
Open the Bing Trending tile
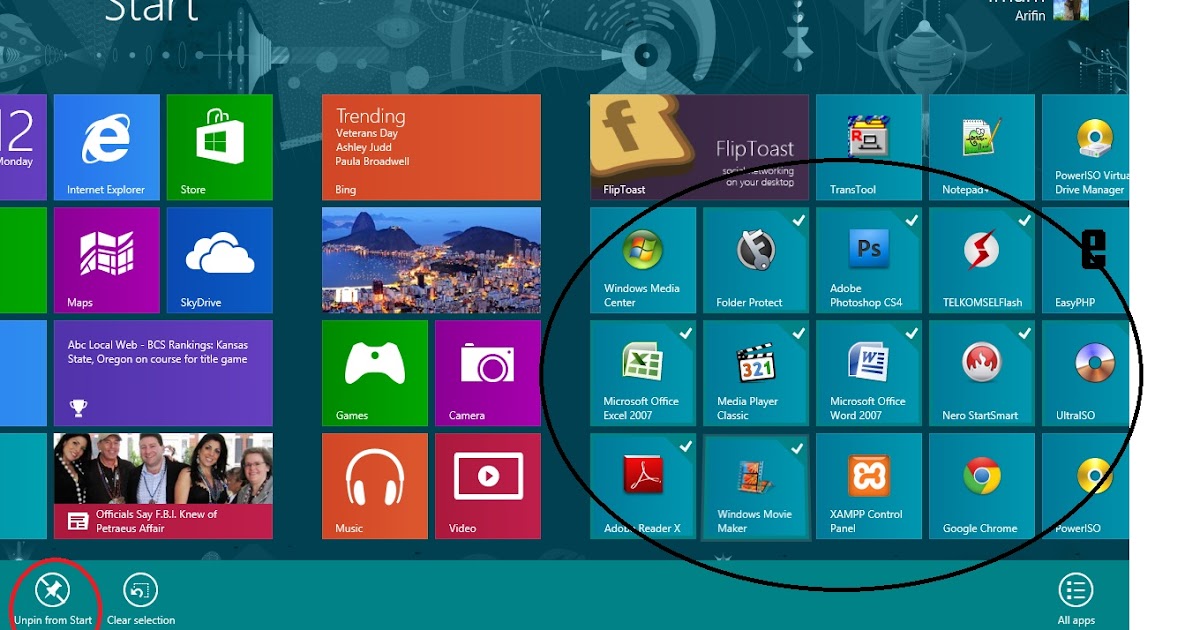point(431,147)
